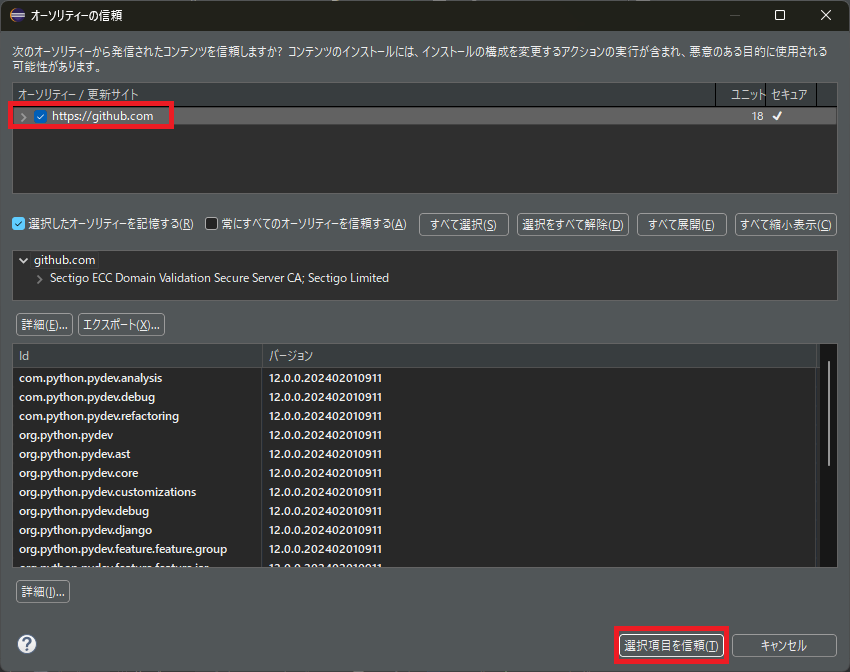850x672 pixels.
Task: Collapse the github.com certificate section
Action: tap(18, 258)
